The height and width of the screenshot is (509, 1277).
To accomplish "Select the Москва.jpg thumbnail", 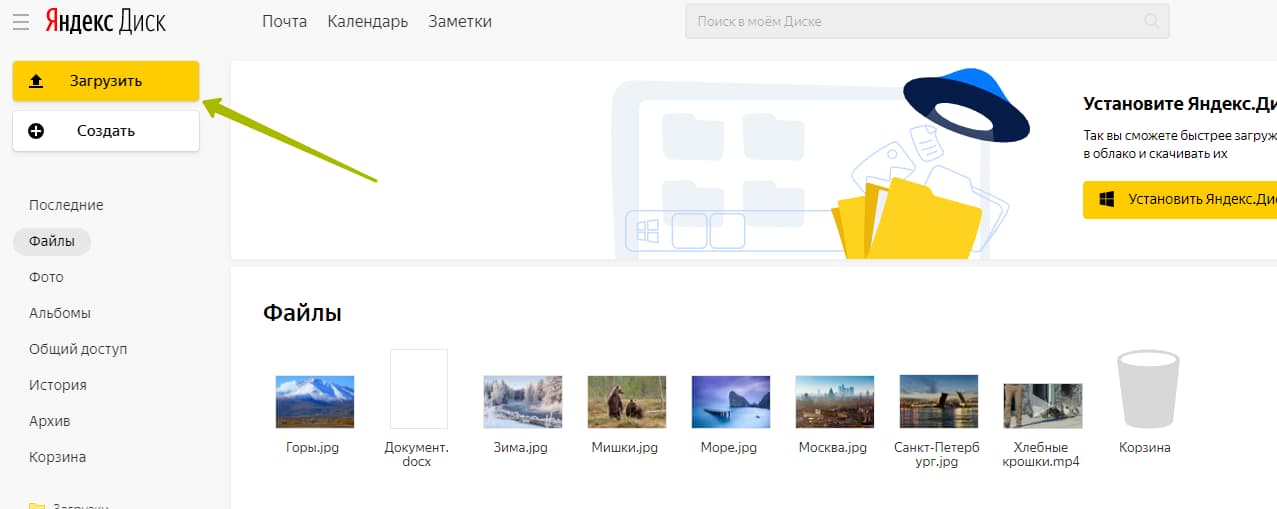I will (x=834, y=402).
